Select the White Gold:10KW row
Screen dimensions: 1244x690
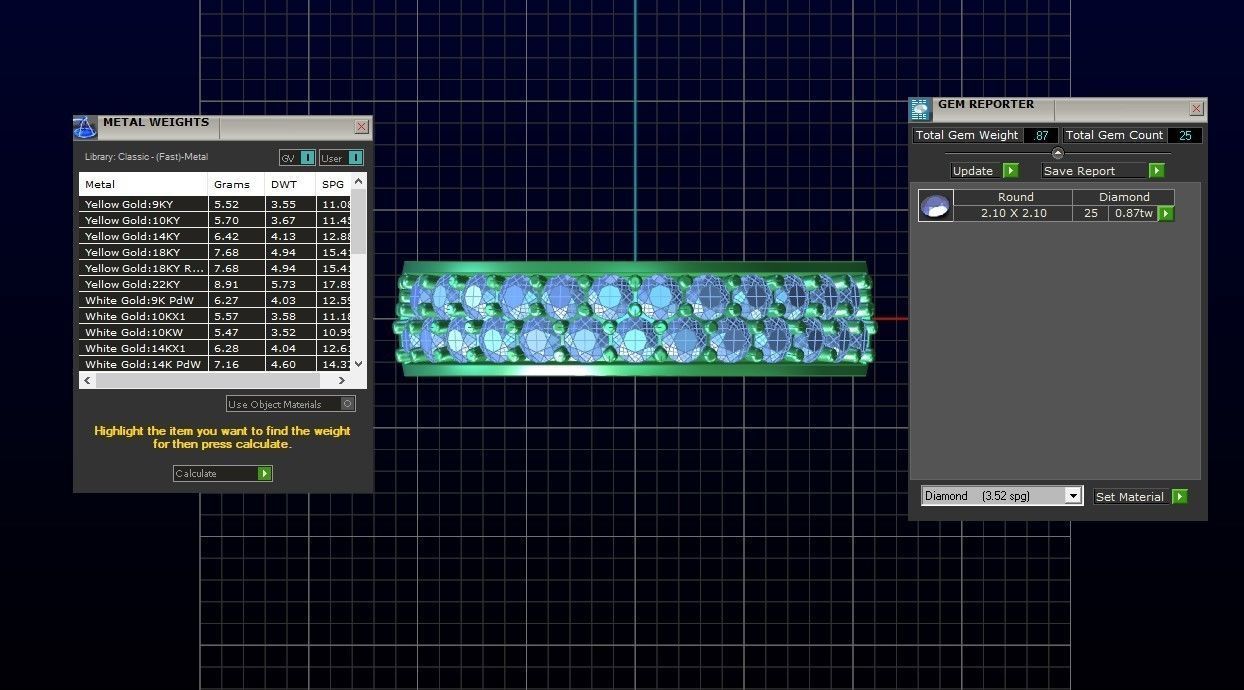[x=215, y=332]
